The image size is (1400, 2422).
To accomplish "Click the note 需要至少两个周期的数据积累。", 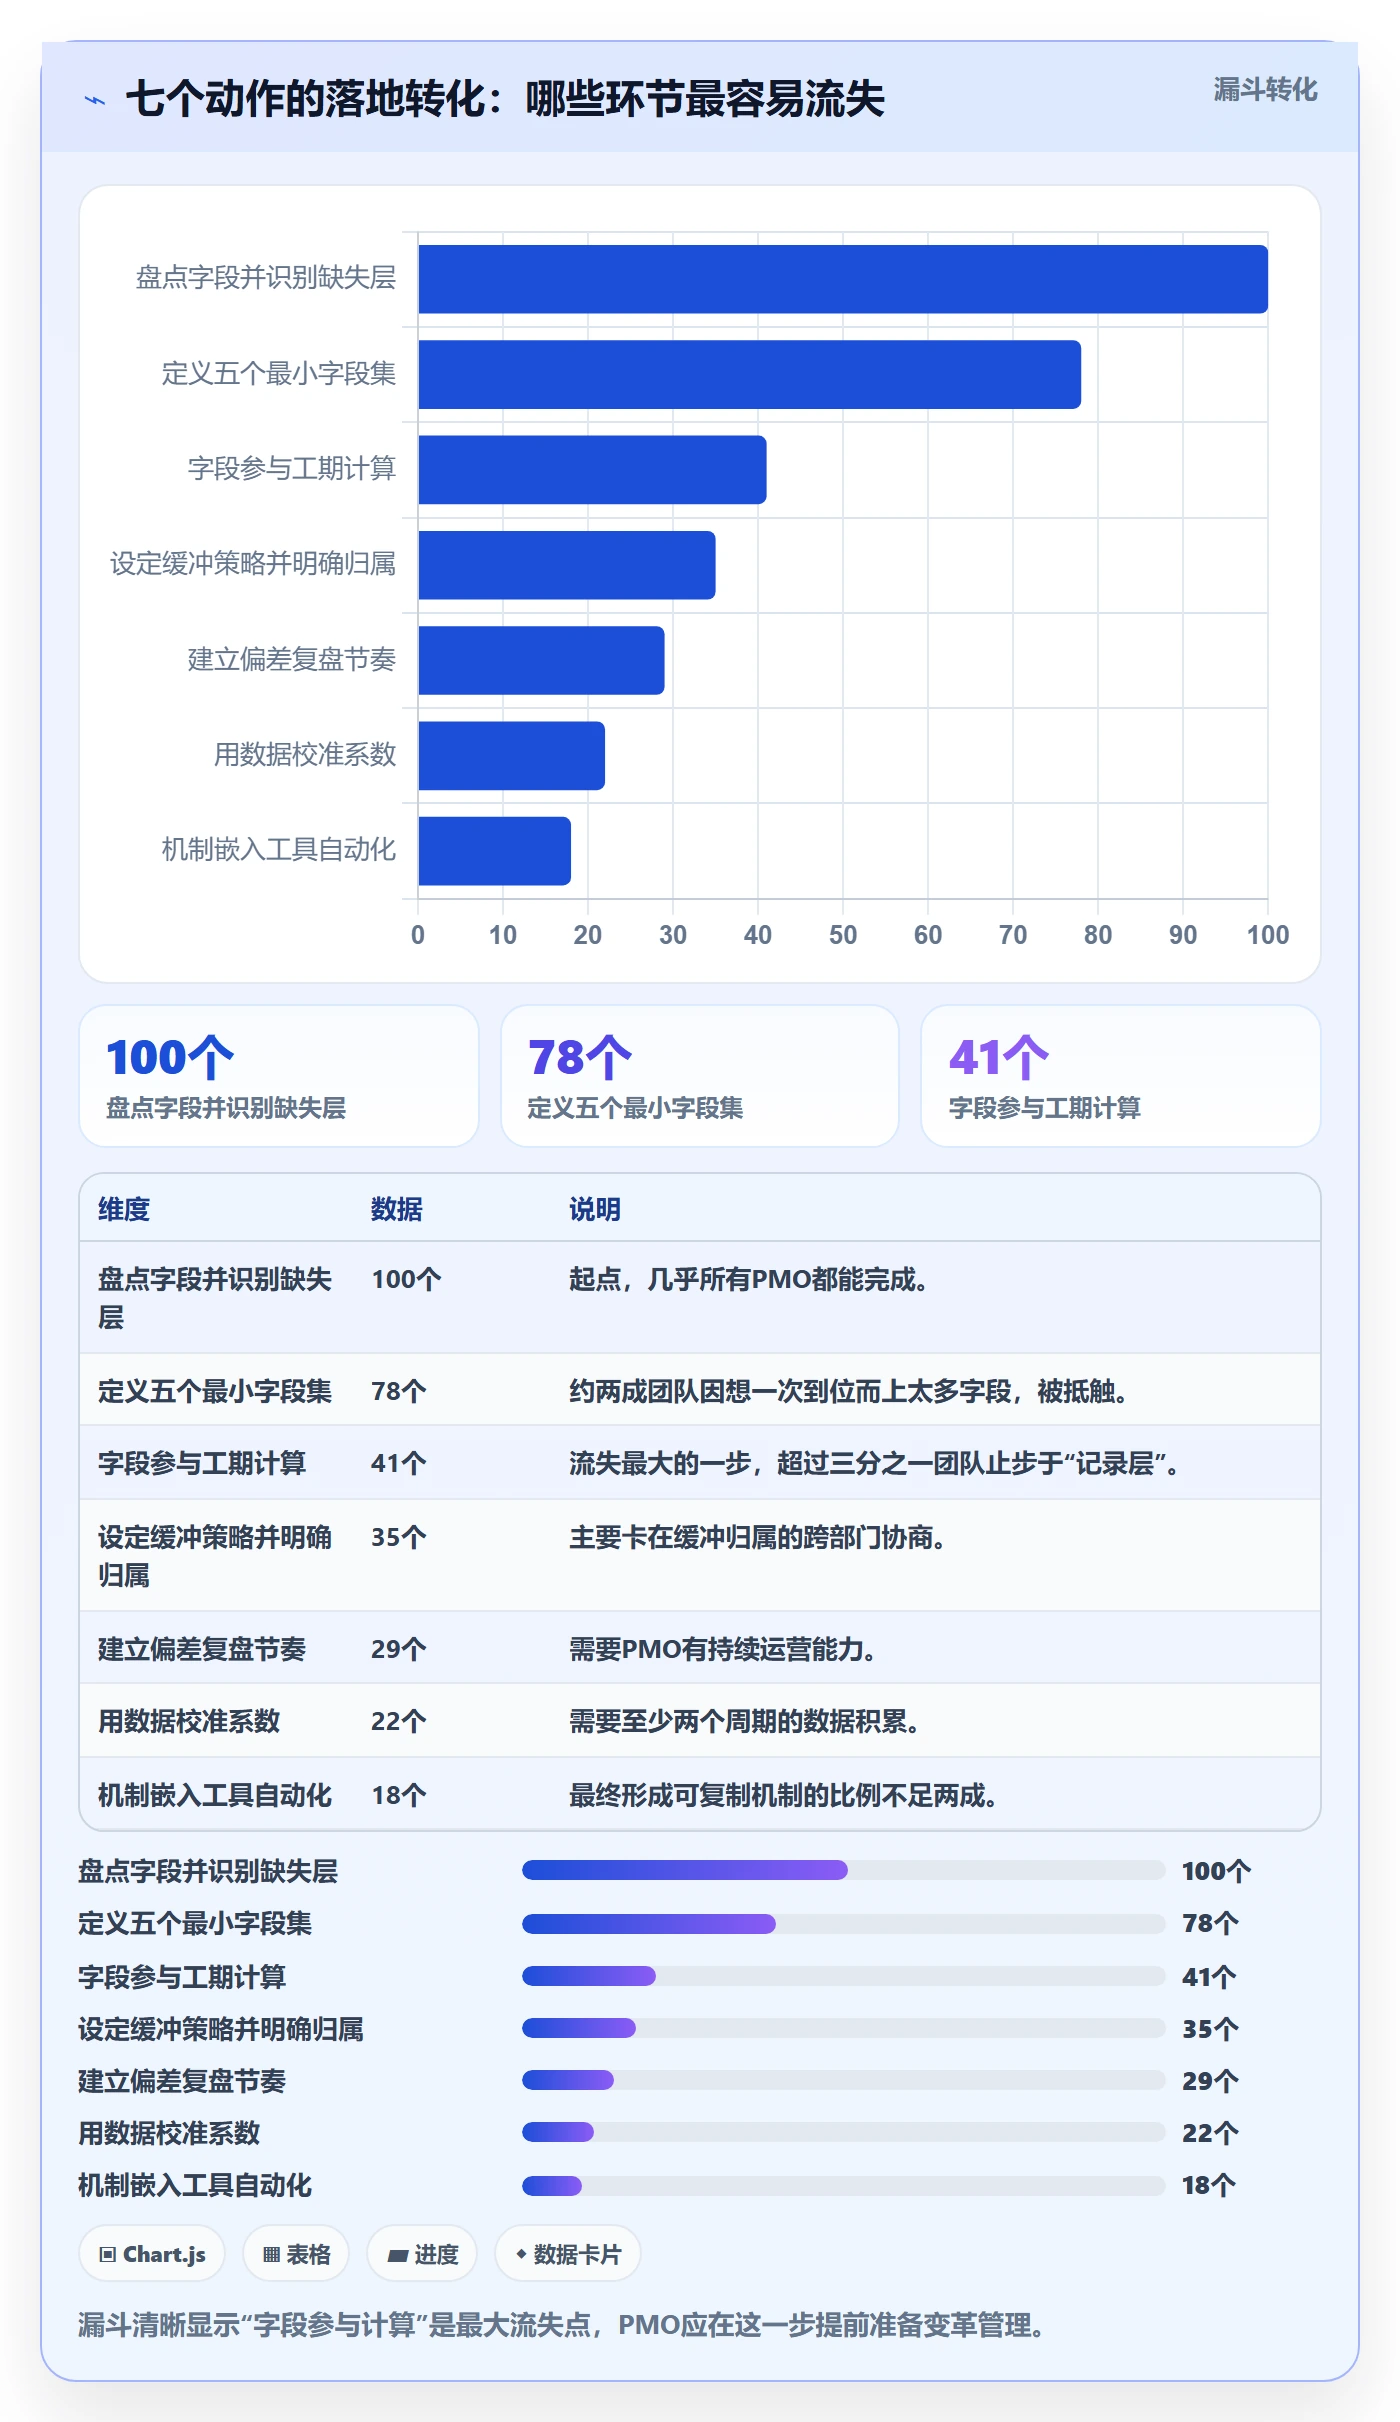I will (745, 1721).
